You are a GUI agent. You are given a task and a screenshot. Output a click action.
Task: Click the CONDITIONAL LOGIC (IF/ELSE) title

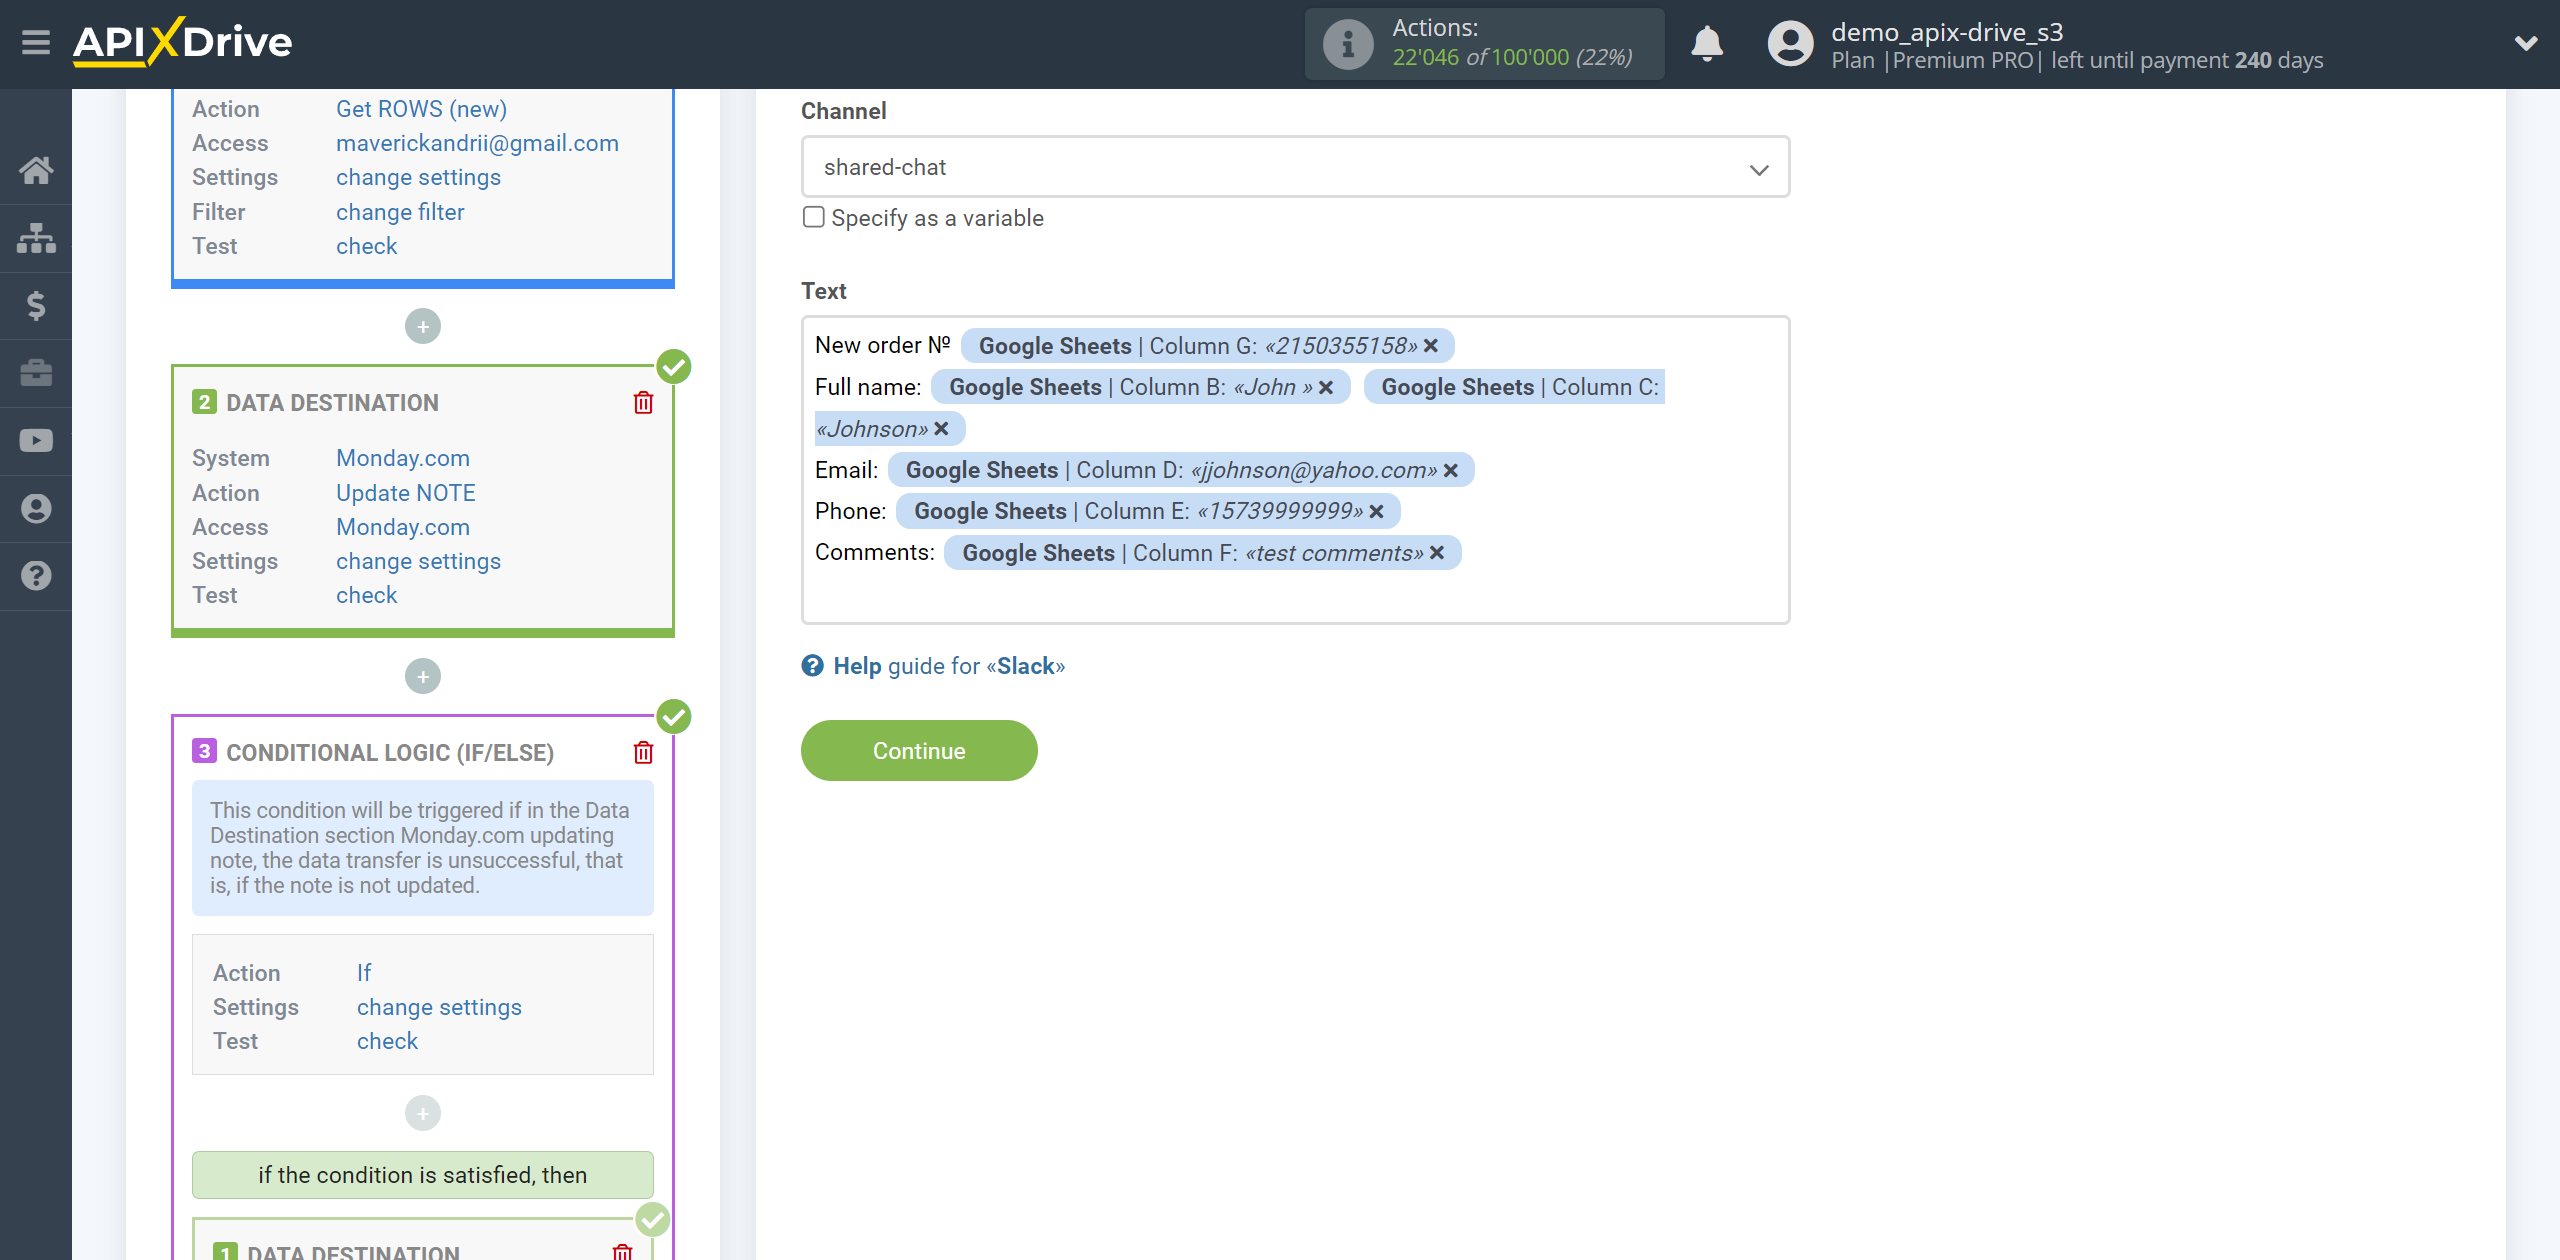pyautogui.click(x=390, y=753)
